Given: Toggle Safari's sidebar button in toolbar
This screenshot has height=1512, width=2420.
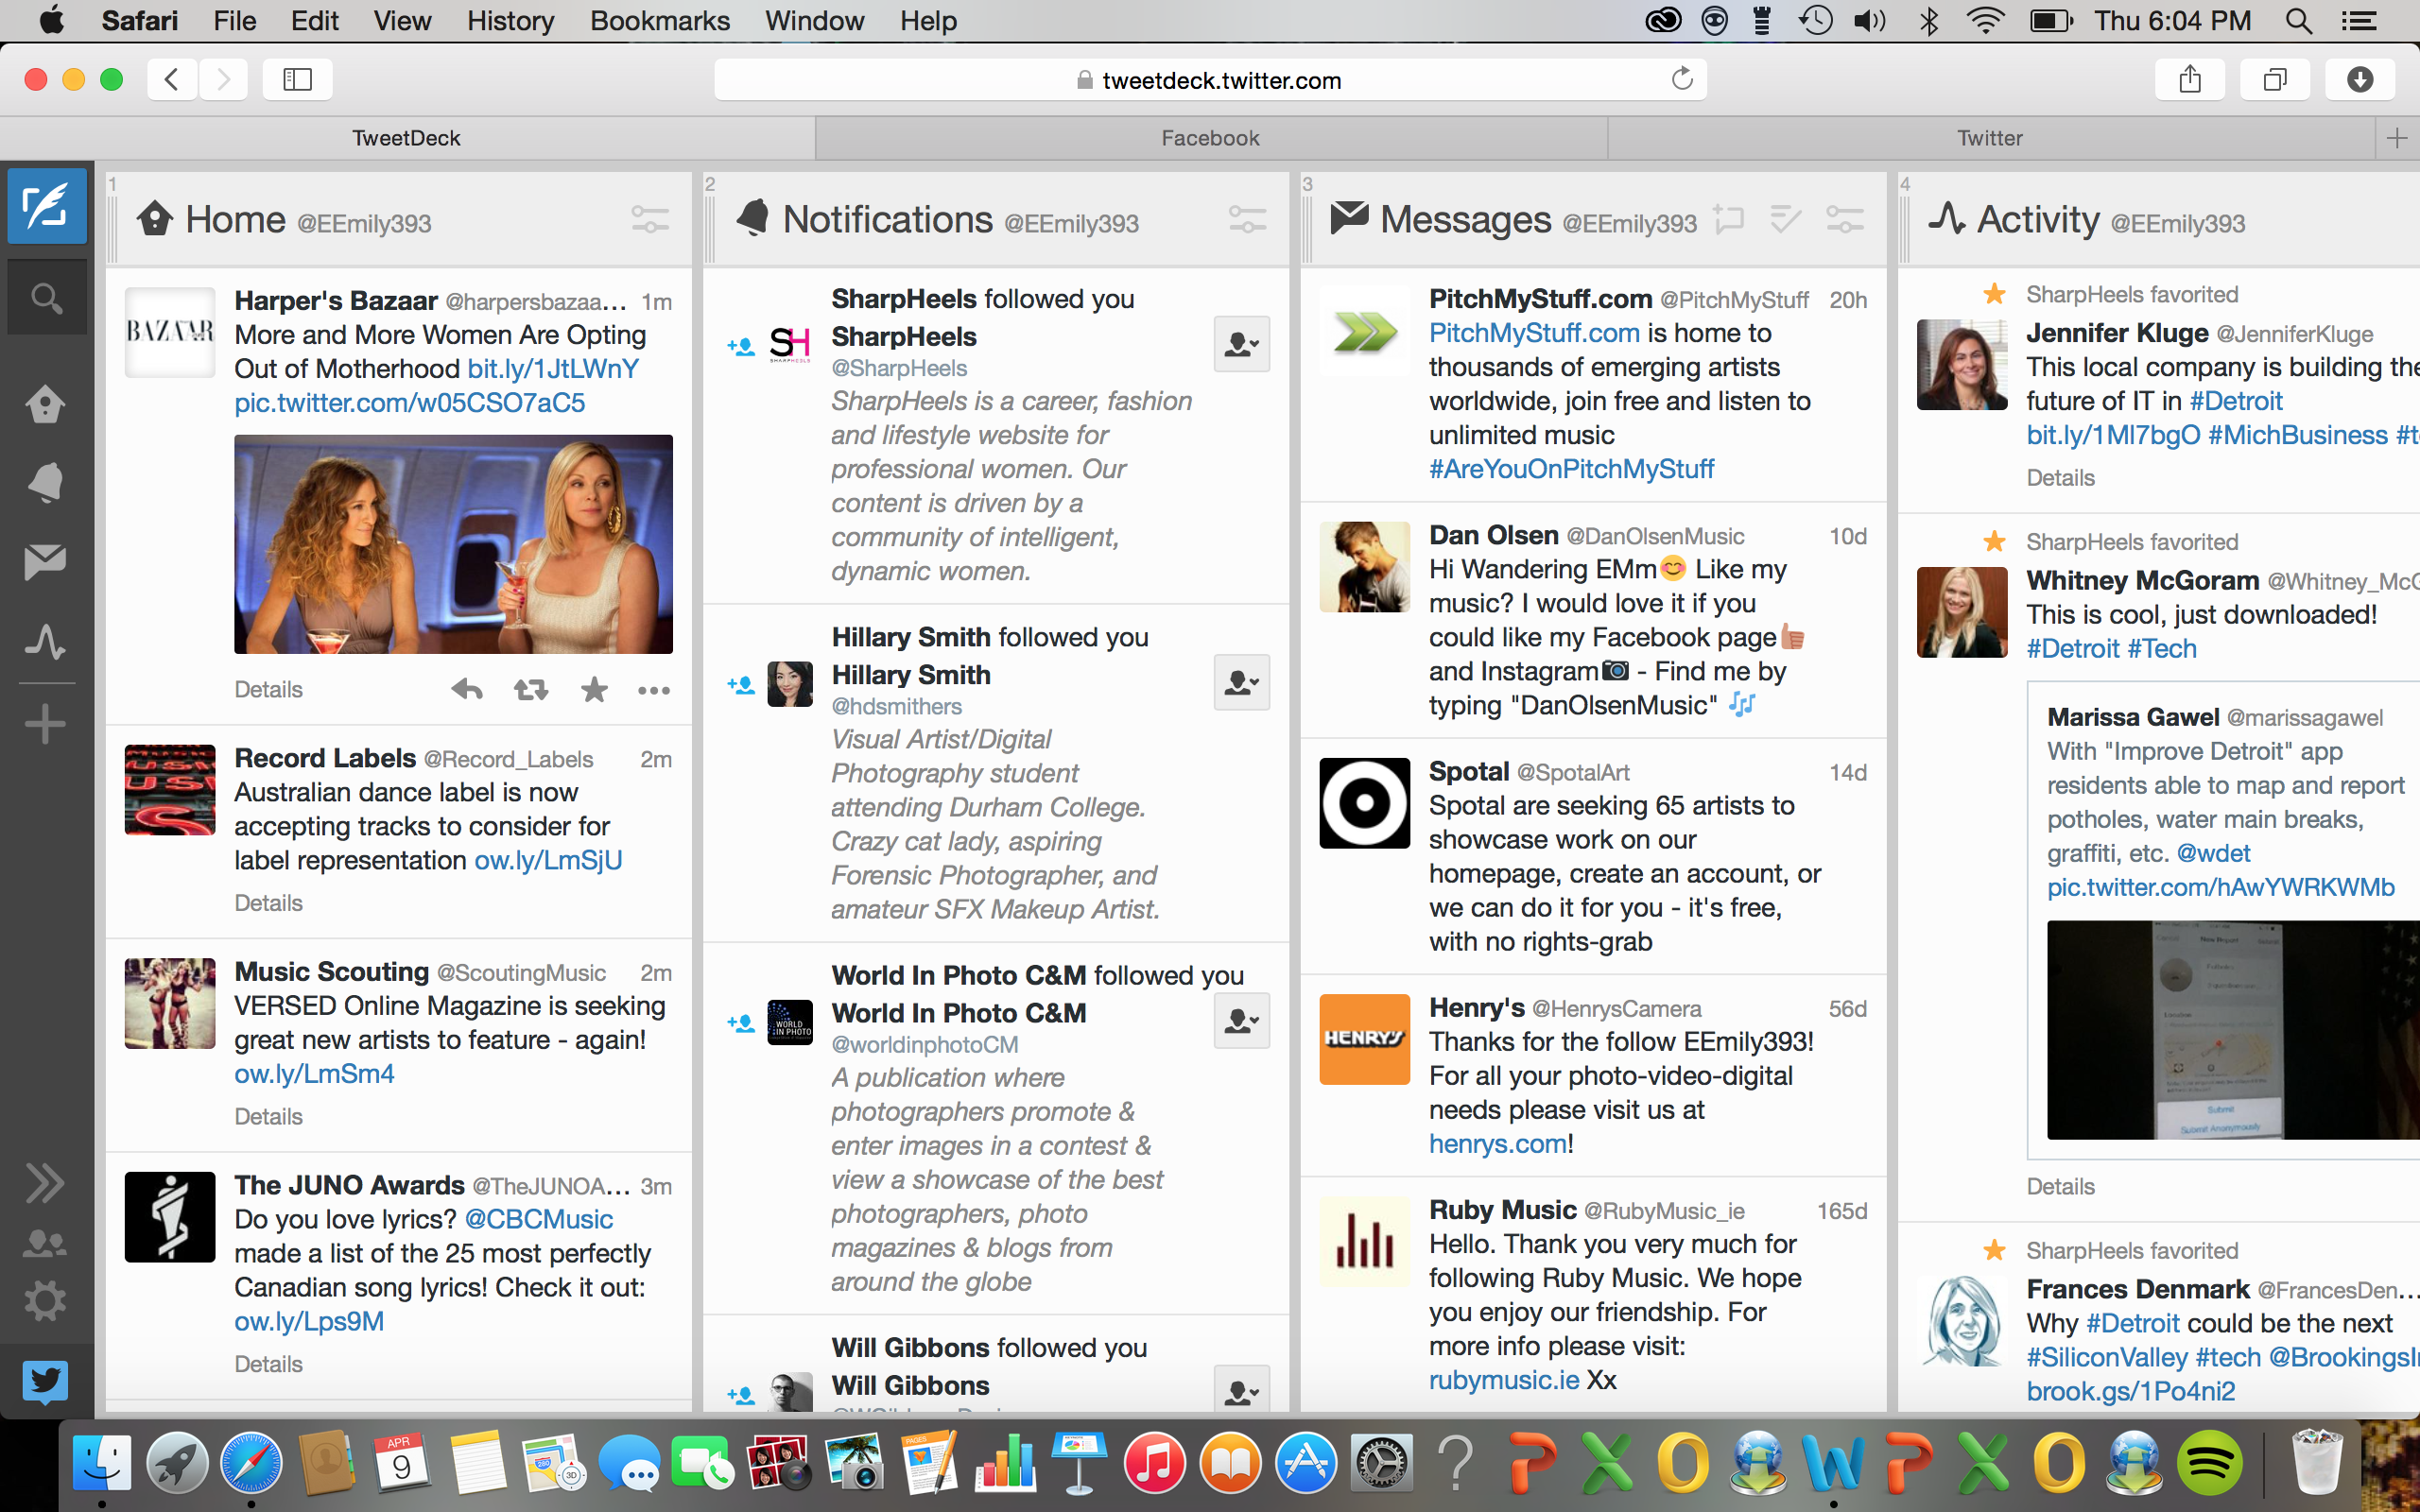Looking at the screenshot, I should click(x=297, y=80).
